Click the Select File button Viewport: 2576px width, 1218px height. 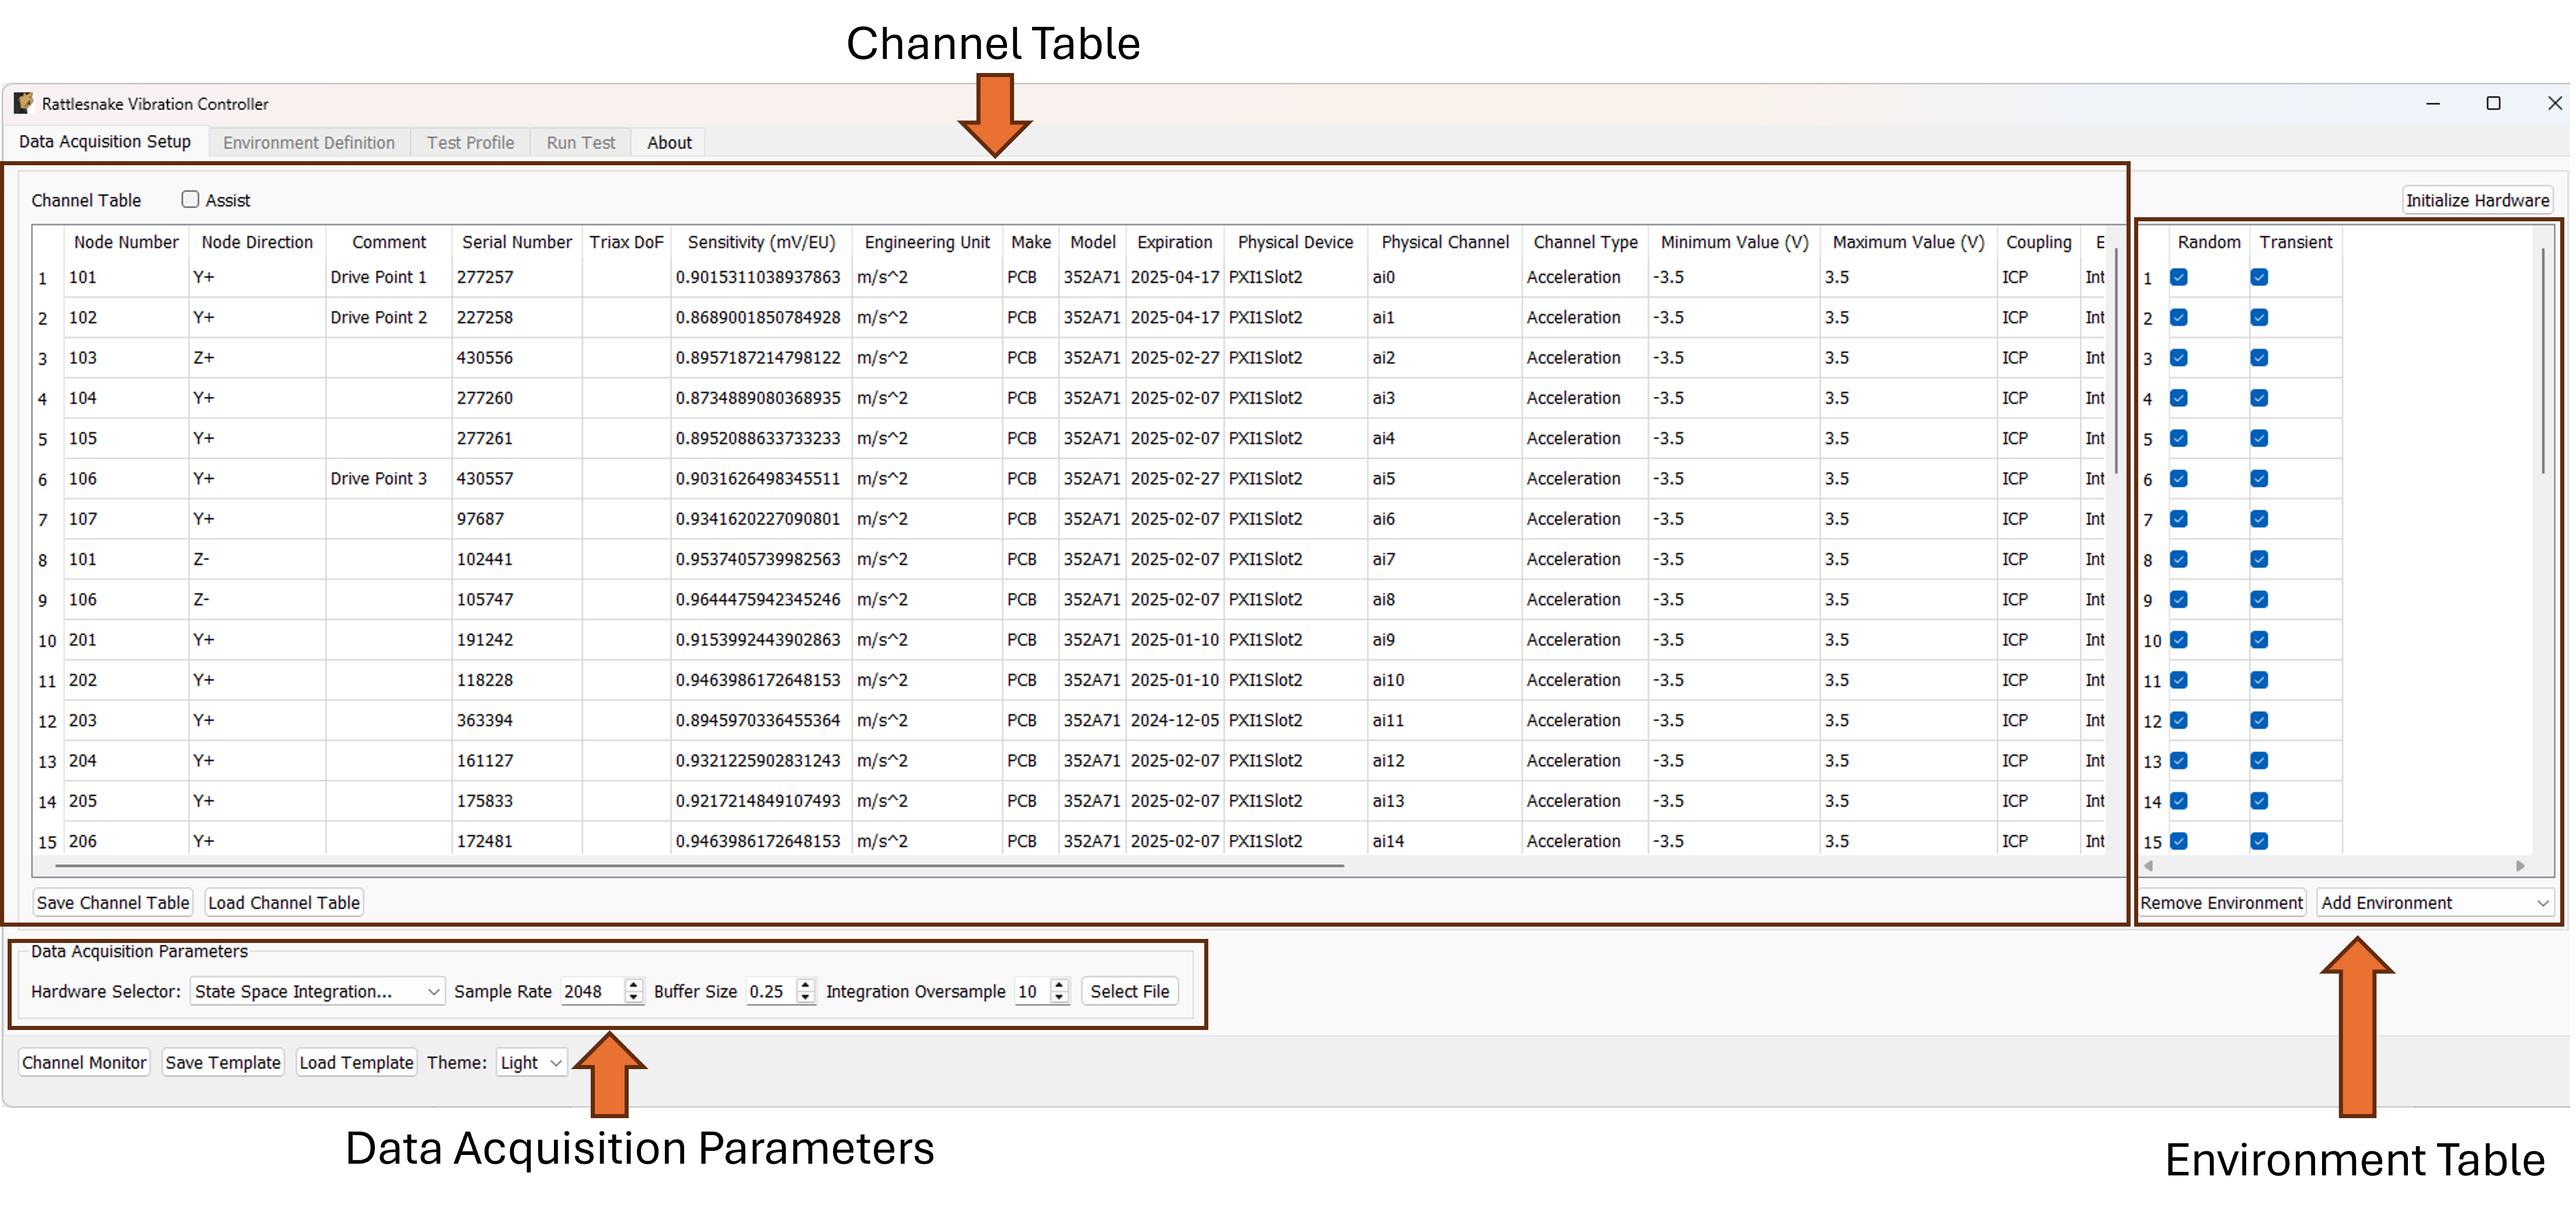1129,991
